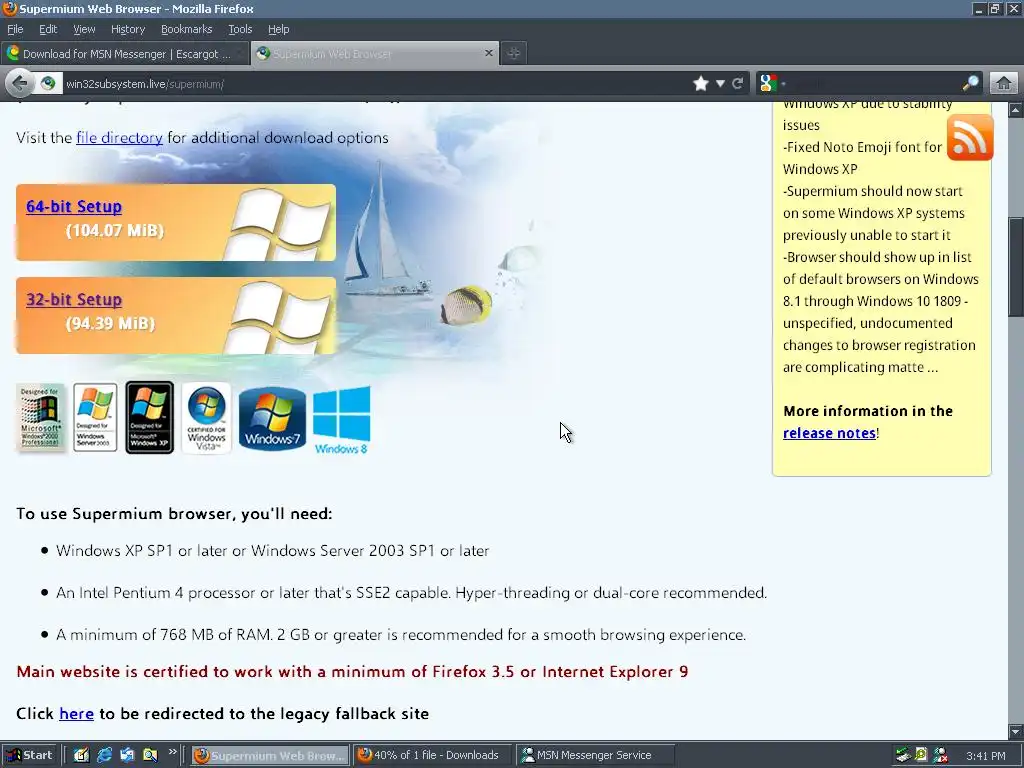Open the File menu

pos(15,29)
